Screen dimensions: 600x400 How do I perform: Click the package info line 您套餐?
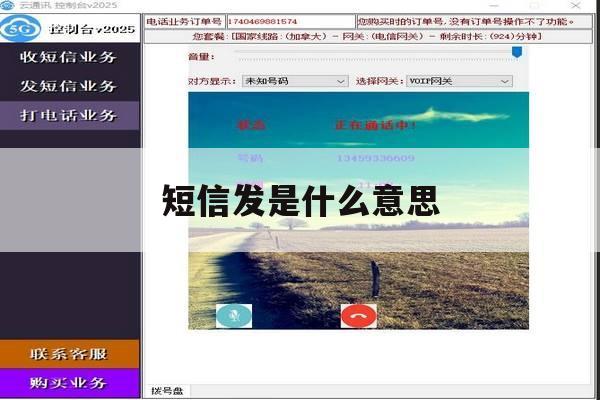[x=367, y=37]
